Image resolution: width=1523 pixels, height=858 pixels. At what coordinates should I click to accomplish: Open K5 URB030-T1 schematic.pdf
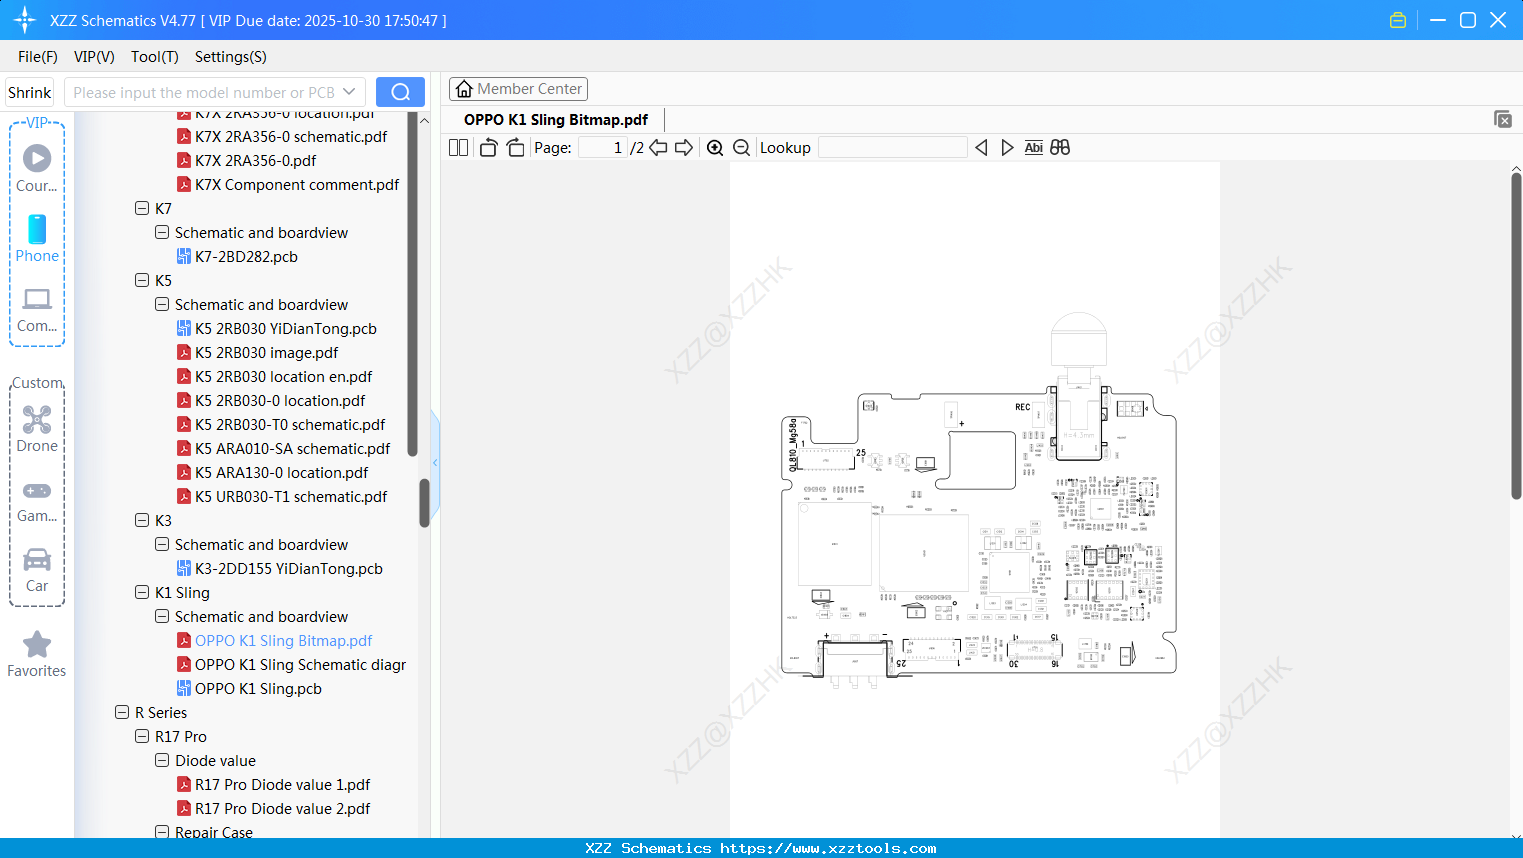282,496
